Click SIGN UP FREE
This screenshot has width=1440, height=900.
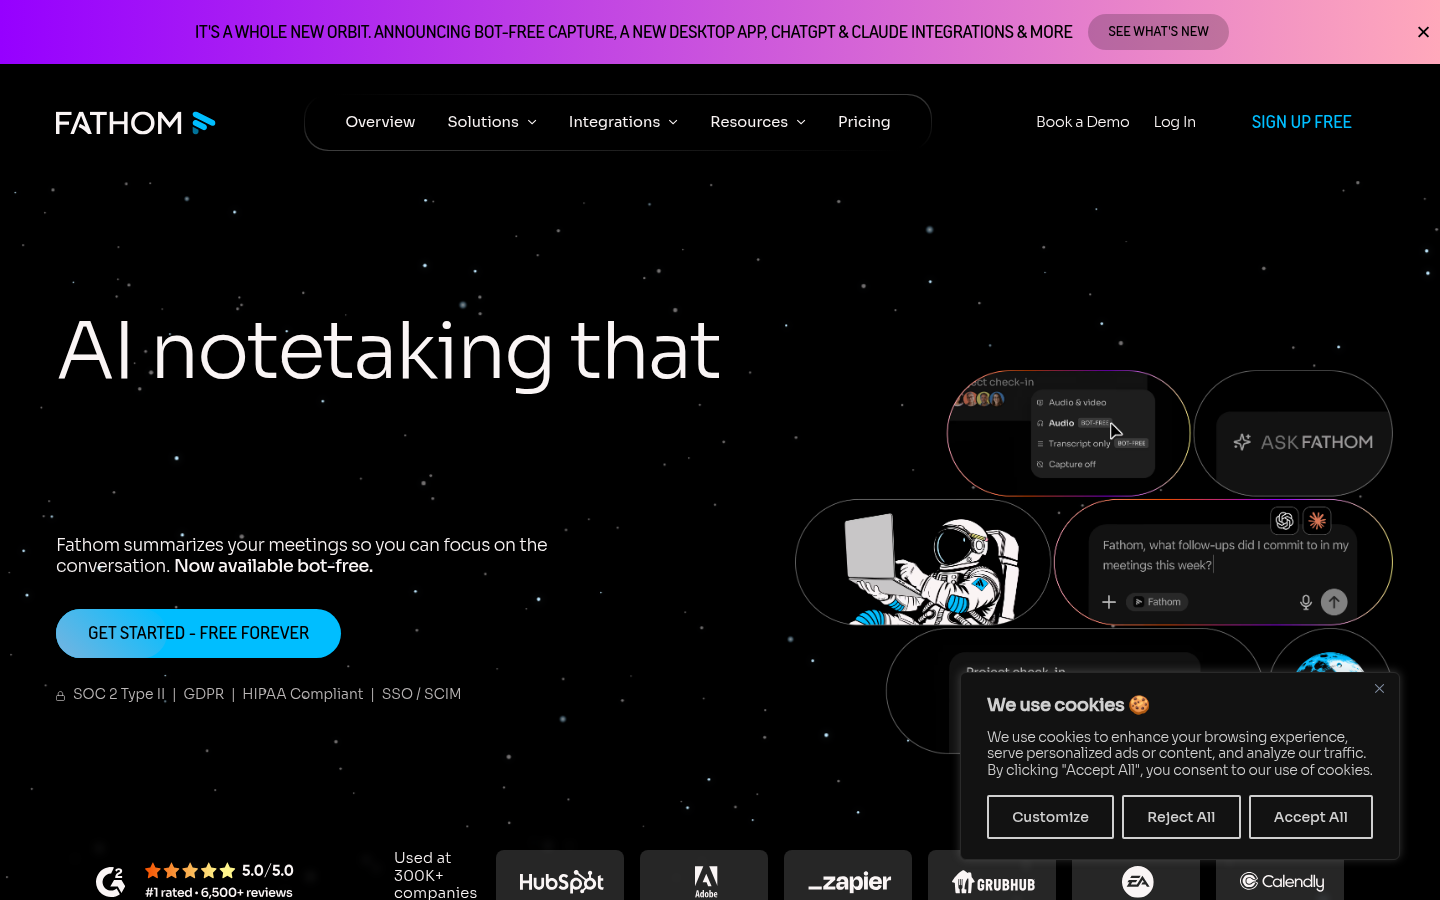(x=1301, y=122)
